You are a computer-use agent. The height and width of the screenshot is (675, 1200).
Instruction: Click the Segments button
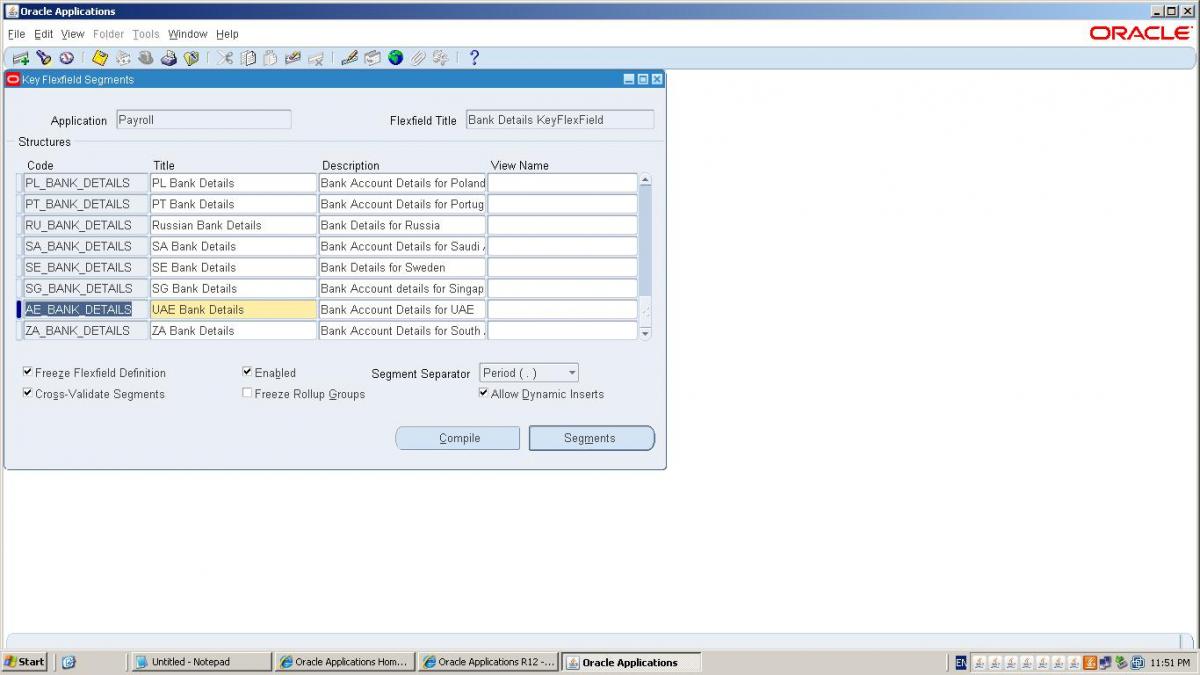tap(591, 438)
